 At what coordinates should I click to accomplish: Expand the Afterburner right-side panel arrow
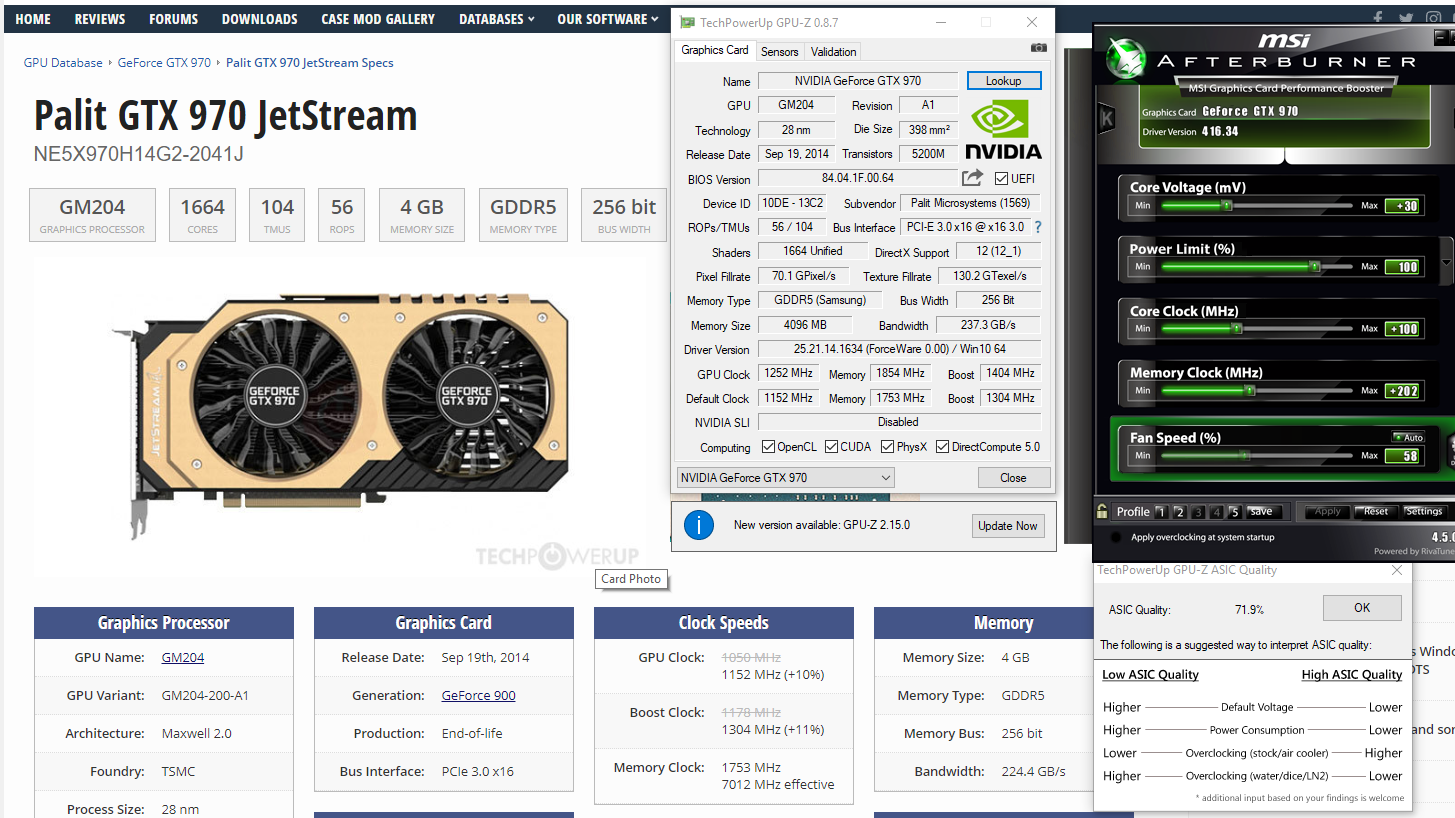pyautogui.click(x=1447, y=263)
